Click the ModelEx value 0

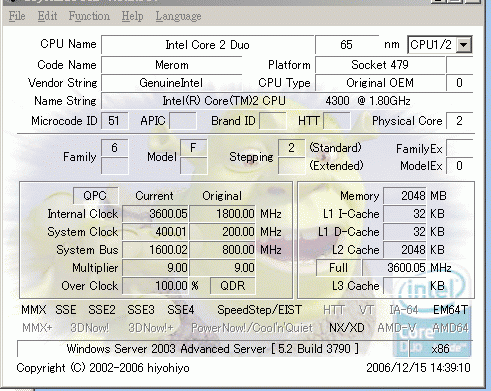459,166
